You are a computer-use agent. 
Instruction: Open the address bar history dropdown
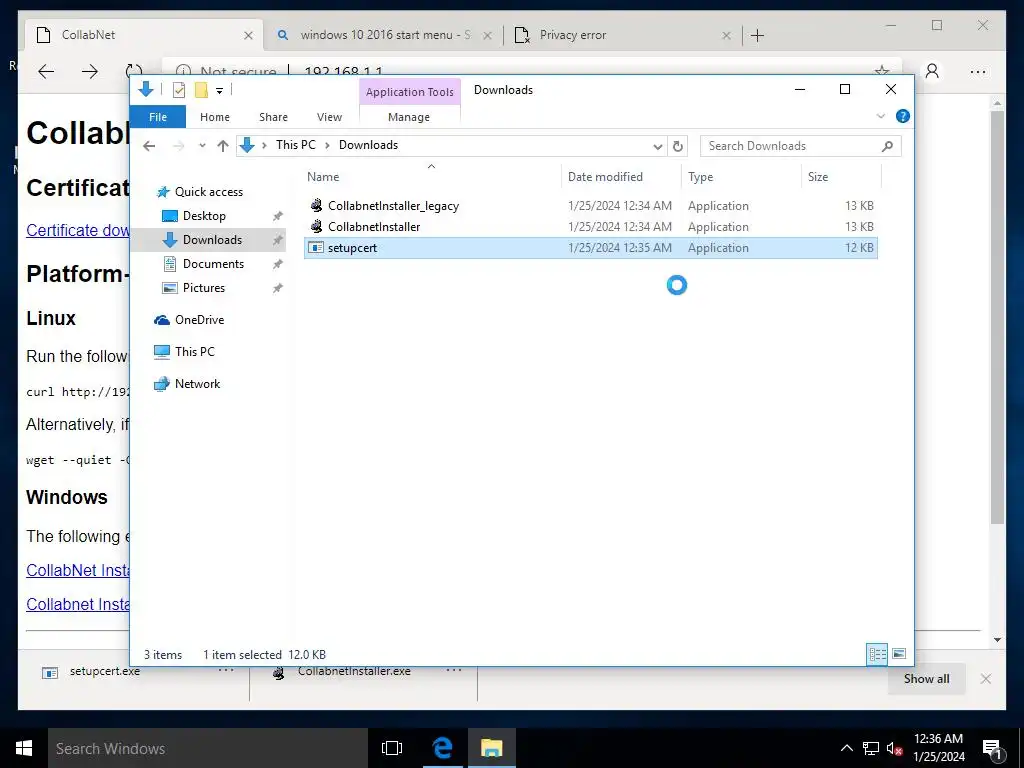(x=658, y=146)
